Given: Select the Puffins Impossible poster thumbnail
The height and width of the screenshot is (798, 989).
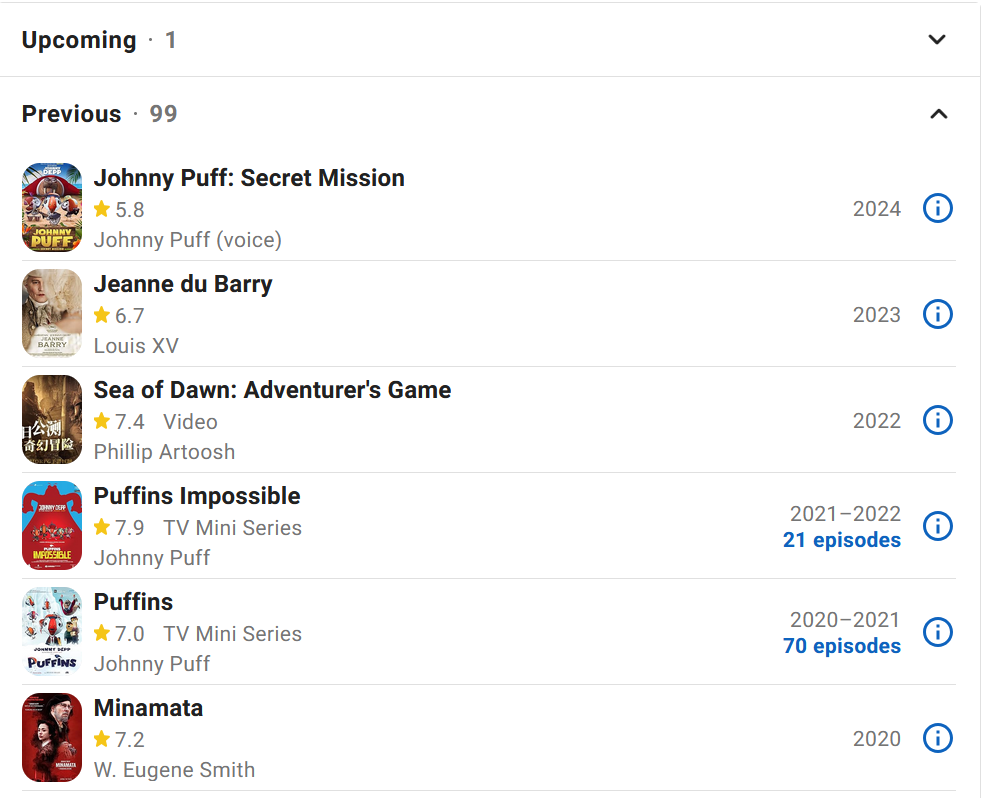Looking at the screenshot, I should click(x=52, y=526).
